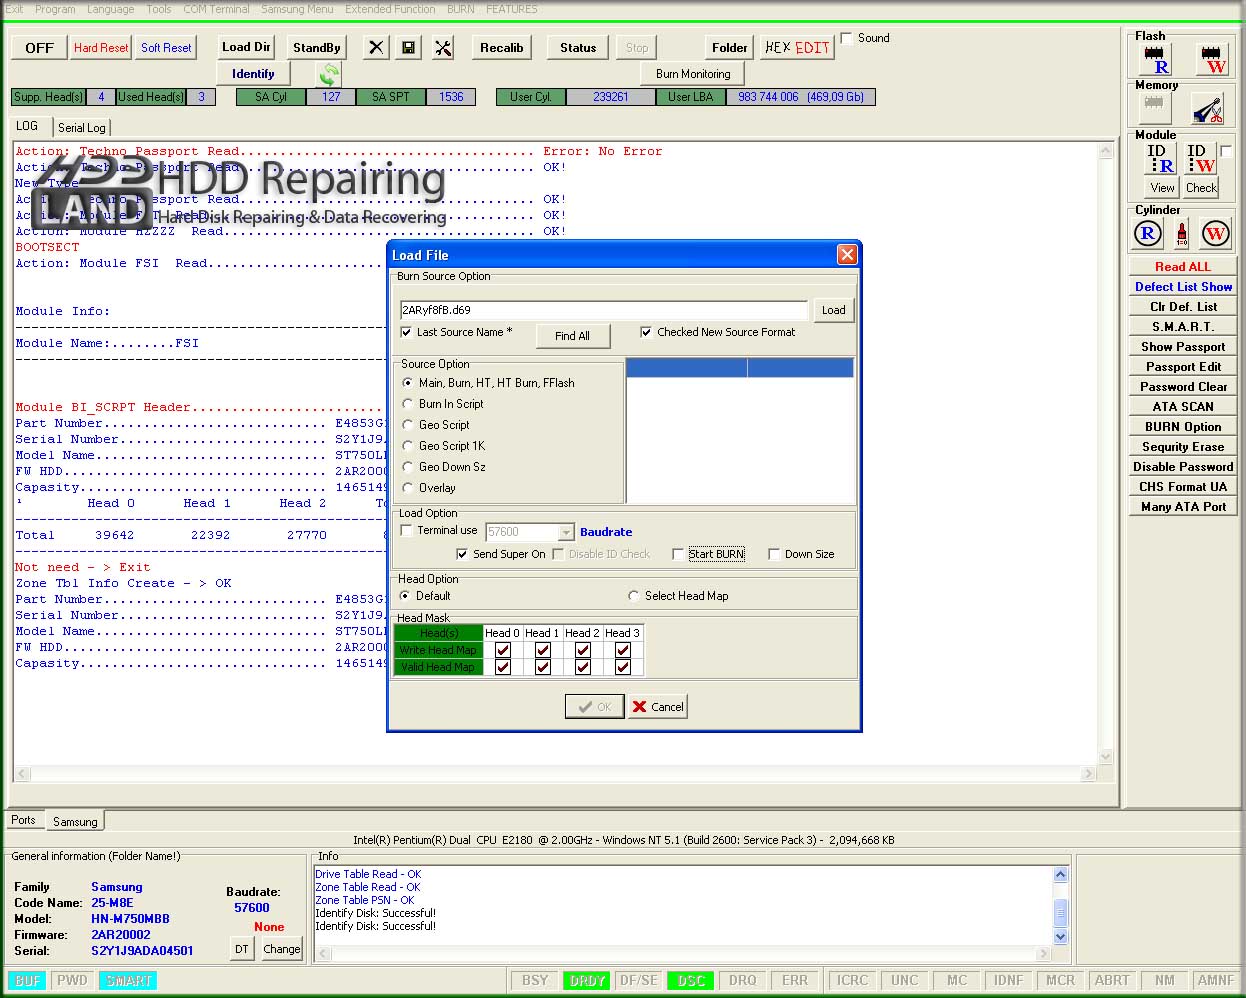The width and height of the screenshot is (1246, 998).
Task: Click the Cylinder Write circle icon
Action: pyautogui.click(x=1215, y=234)
